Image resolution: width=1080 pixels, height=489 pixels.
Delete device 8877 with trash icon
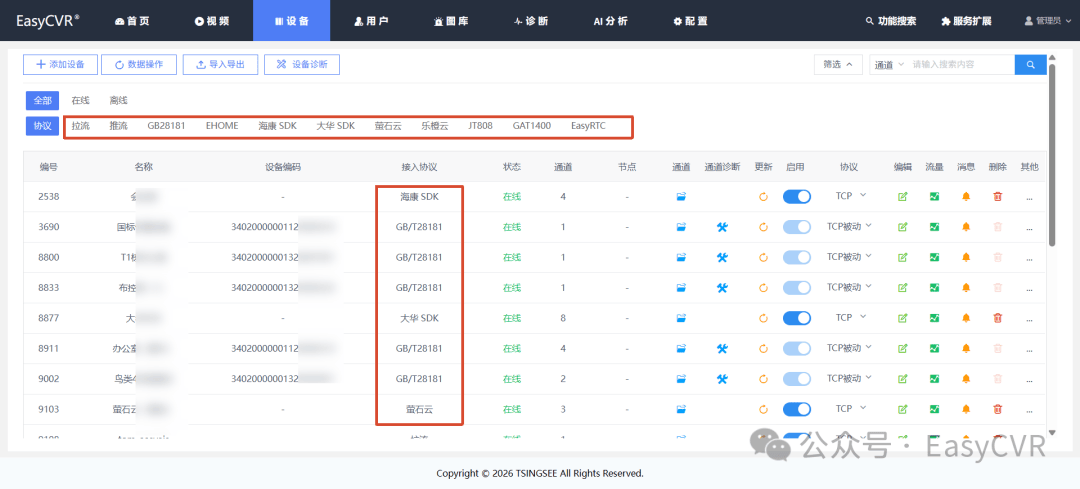click(997, 318)
